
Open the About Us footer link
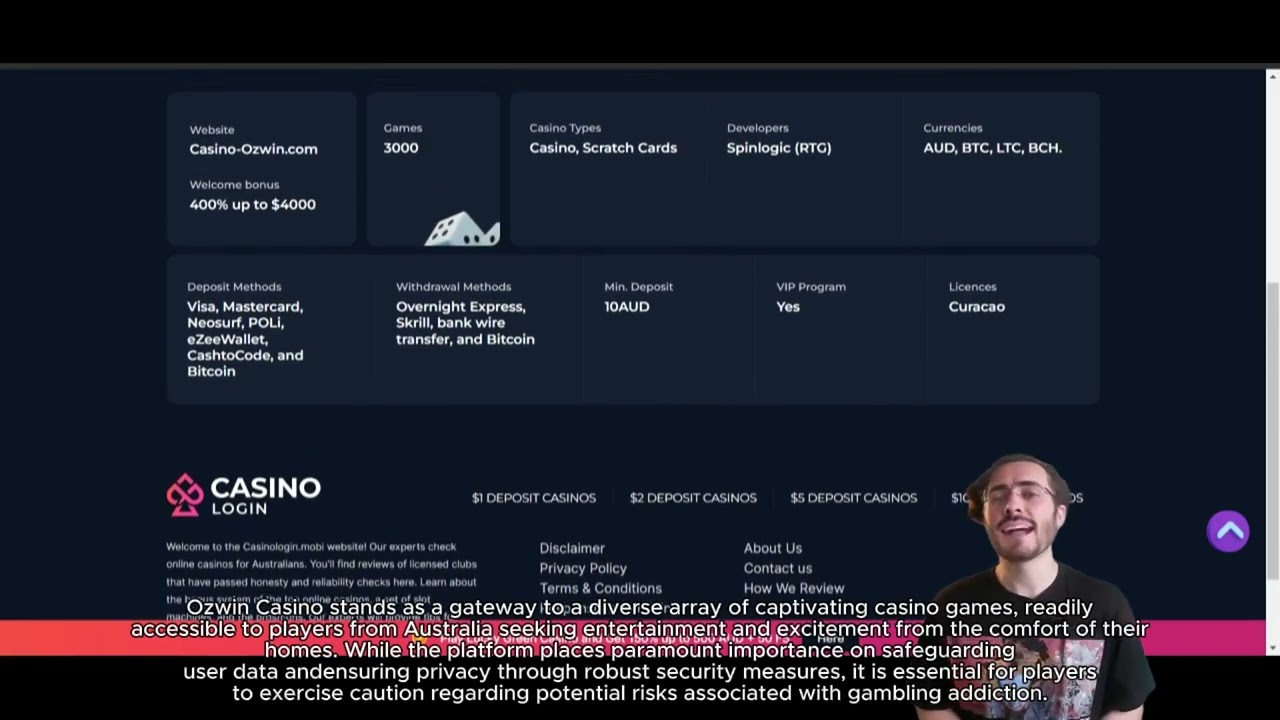(x=773, y=548)
